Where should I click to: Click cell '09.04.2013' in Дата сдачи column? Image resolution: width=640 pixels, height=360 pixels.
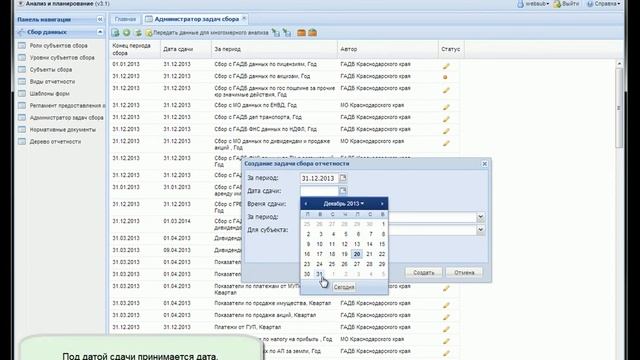click(x=177, y=250)
